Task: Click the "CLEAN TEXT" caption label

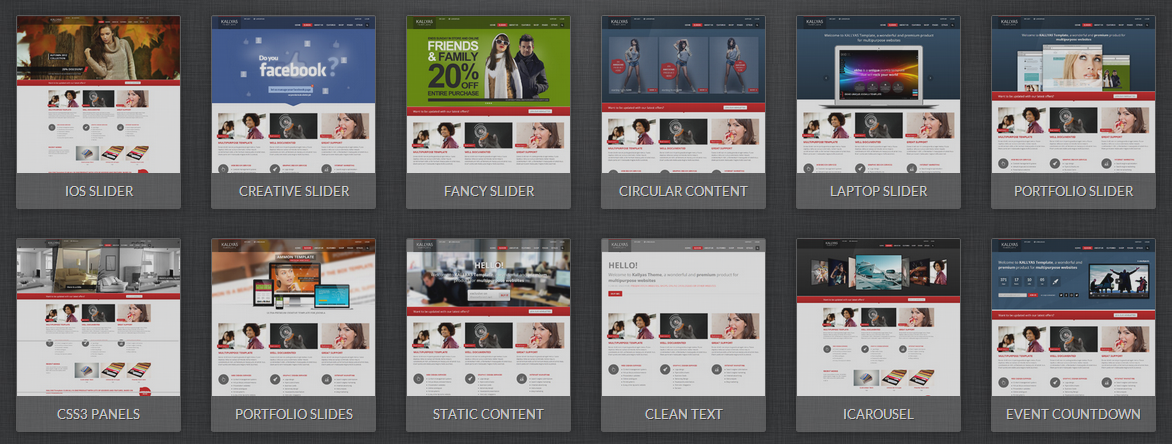Action: (683, 414)
